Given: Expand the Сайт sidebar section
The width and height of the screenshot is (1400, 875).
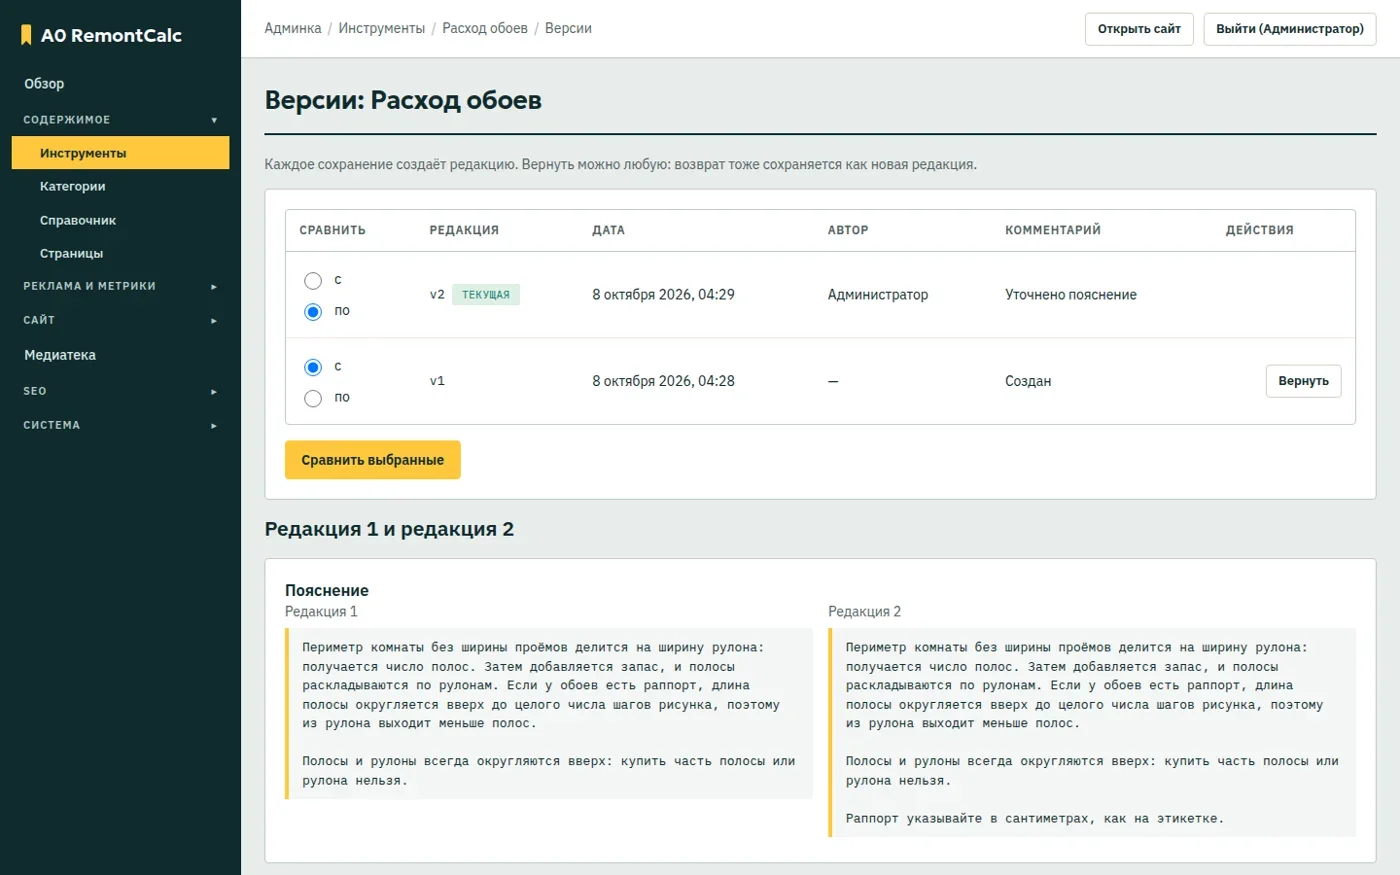Looking at the screenshot, I should 120,320.
